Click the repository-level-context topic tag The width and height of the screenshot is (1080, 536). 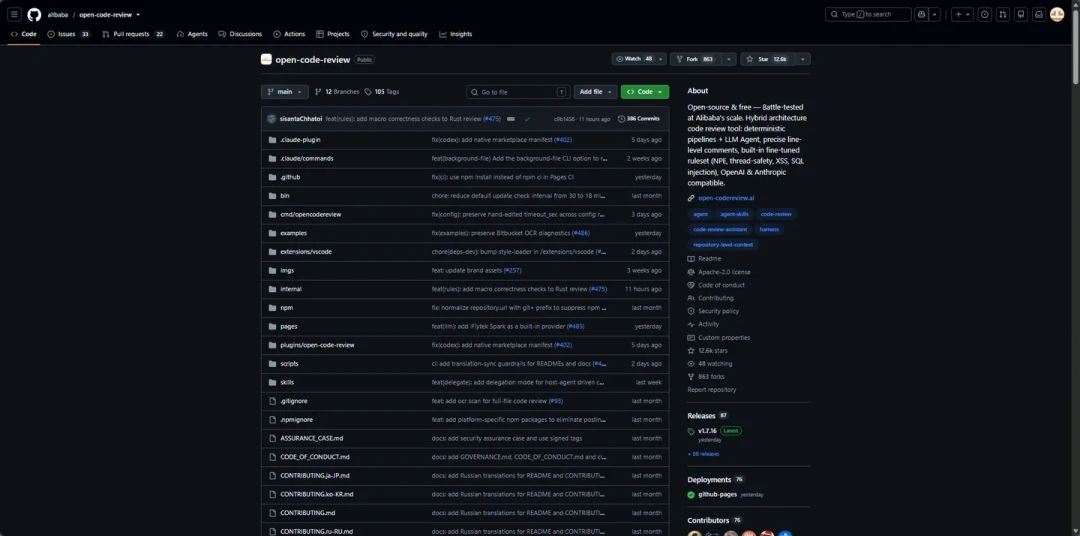[x=723, y=245]
